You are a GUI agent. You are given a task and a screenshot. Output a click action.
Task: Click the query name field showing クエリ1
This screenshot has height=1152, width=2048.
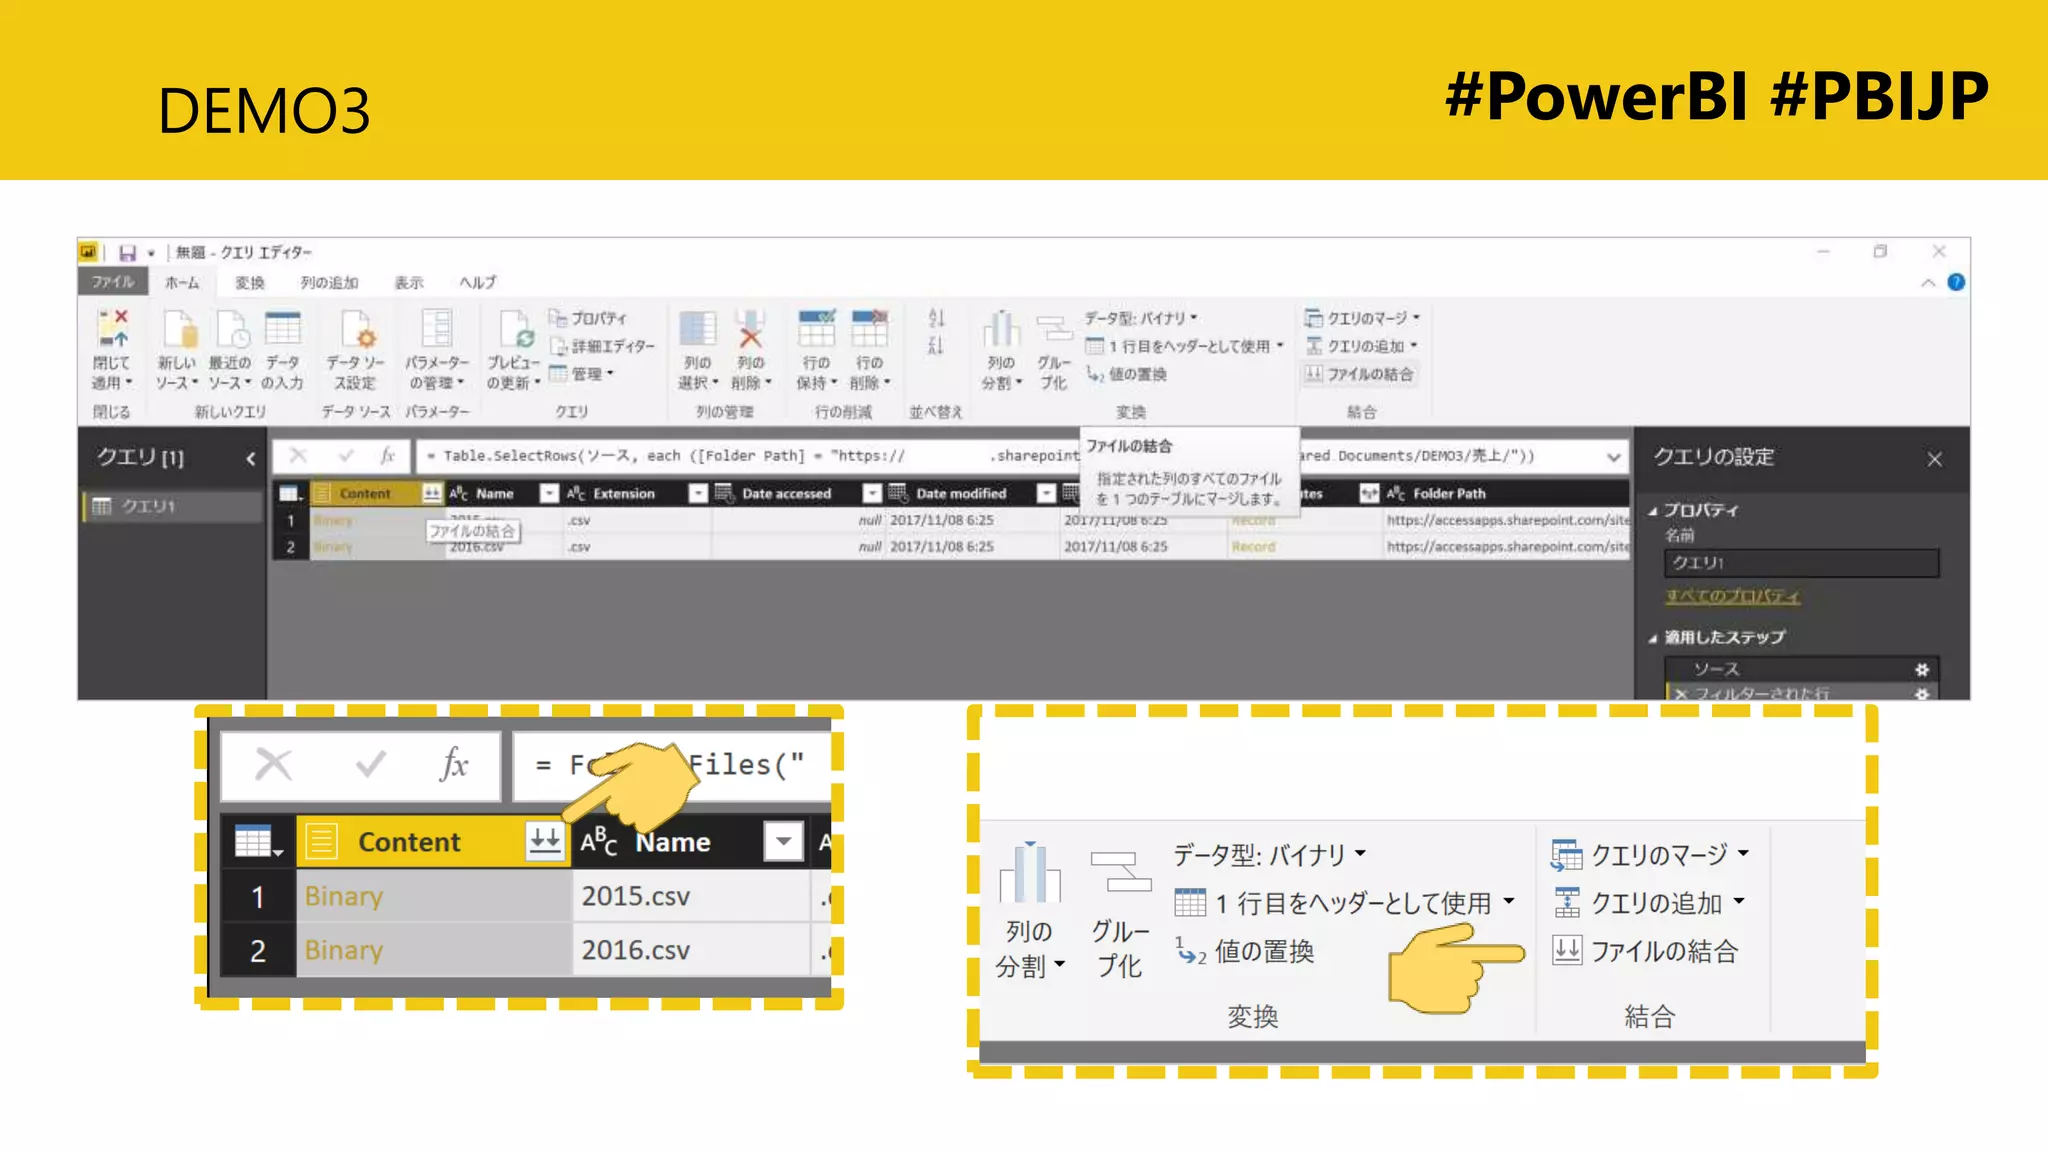coord(1801,563)
